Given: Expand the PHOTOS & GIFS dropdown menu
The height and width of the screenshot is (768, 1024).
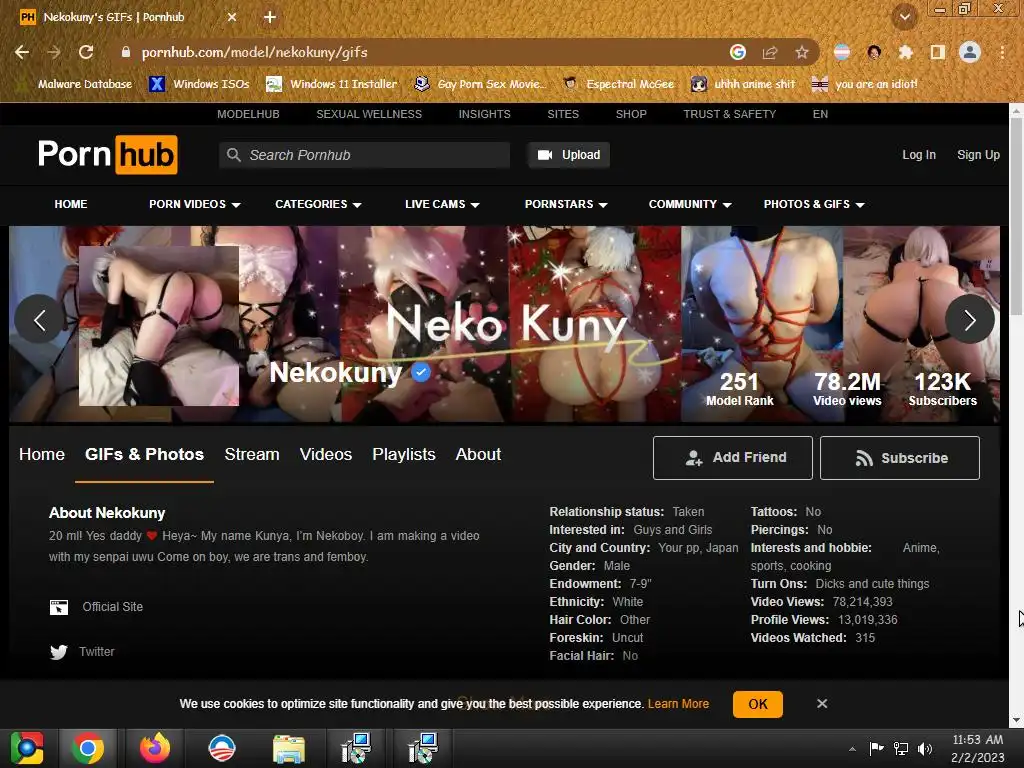Looking at the screenshot, I should [814, 204].
